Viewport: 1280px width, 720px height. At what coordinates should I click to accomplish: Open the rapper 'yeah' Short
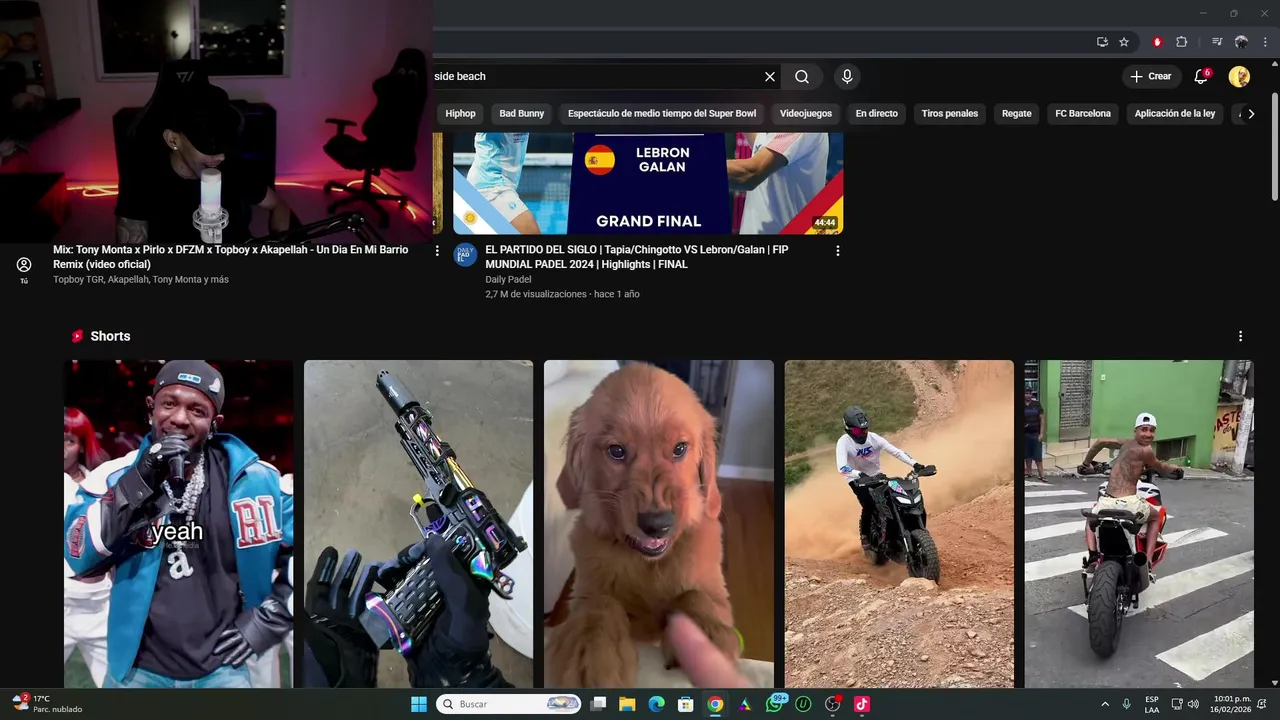[x=179, y=524]
